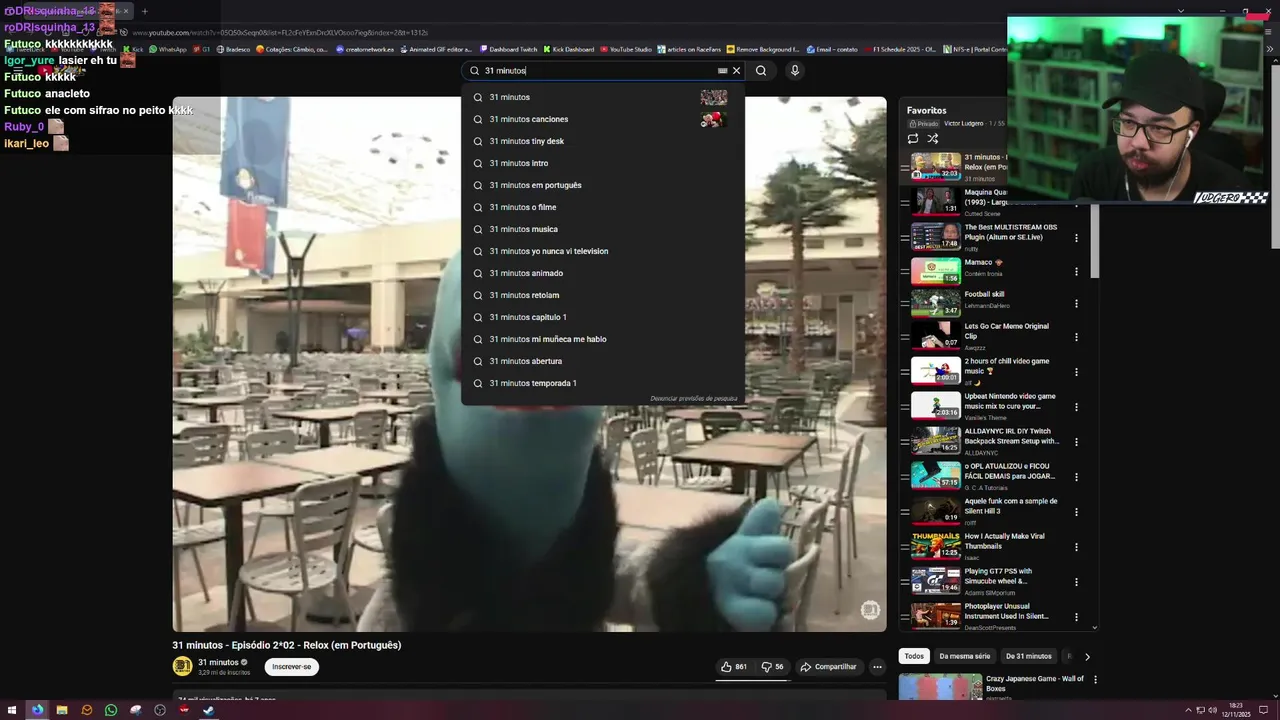Choose suggestion '31 minutos abertura'
This screenshot has height=720, width=1280.
coord(602,361)
